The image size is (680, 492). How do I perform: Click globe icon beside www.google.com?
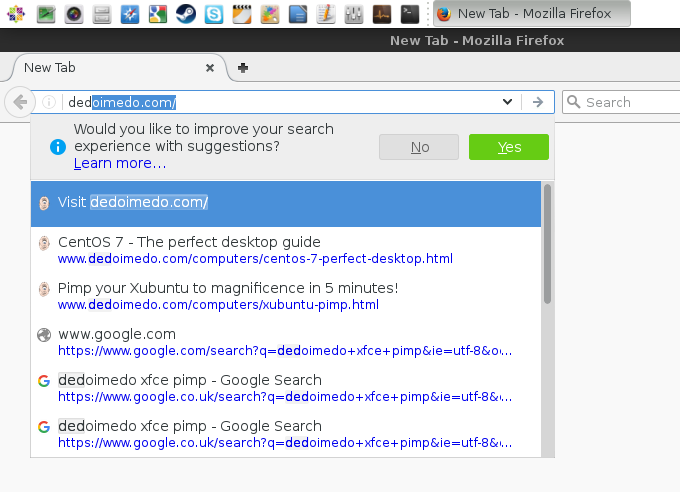[x=44, y=335]
